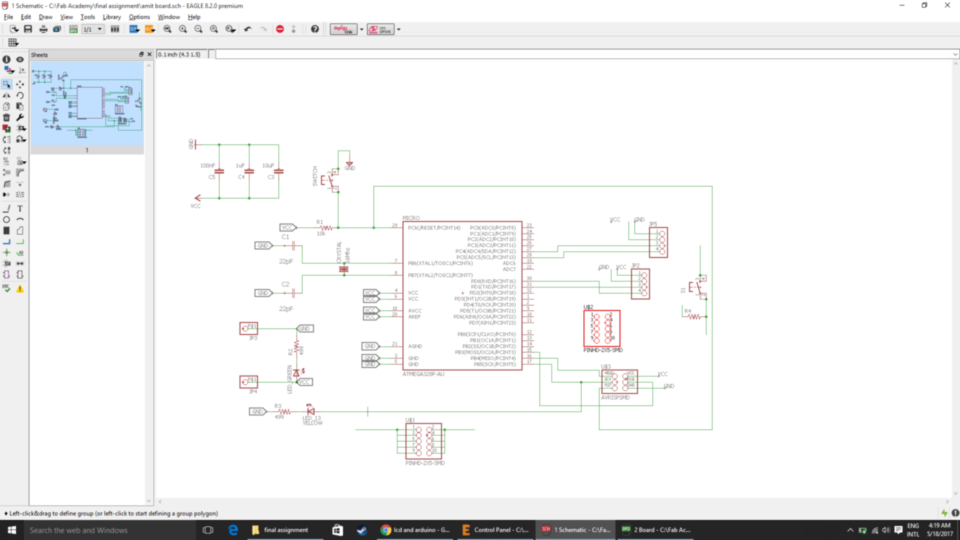Select the Arc tool

click(x=20, y=220)
